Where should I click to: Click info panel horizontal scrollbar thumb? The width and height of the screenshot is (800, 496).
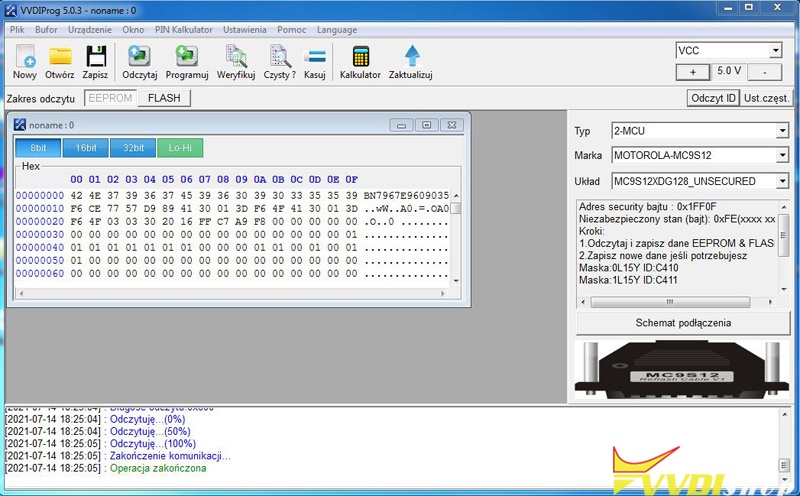670,302
